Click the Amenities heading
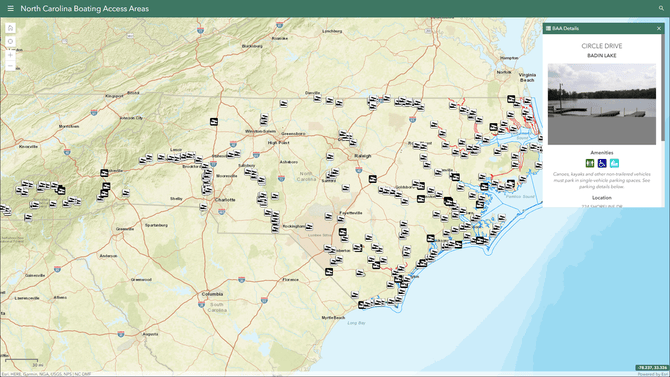Image resolution: width=670 pixels, height=377 pixels. click(602, 153)
